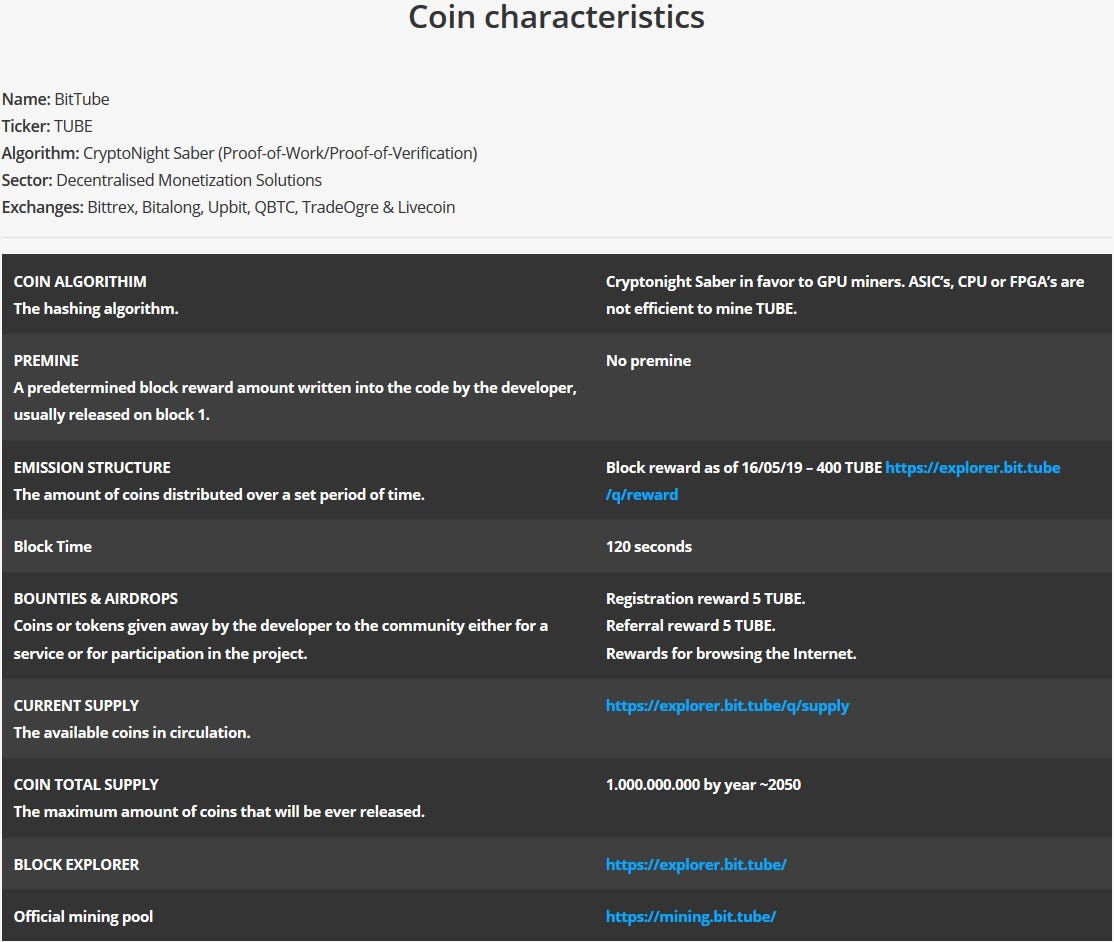Open the explorer.bit.tube/q/supply link

pos(727,705)
